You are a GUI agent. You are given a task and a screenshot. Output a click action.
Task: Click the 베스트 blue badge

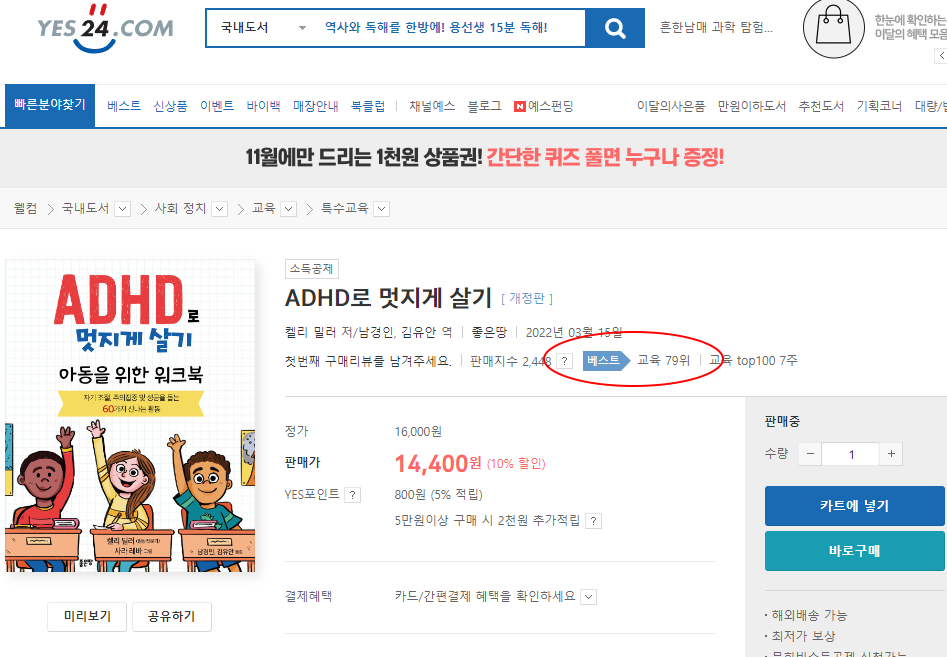pyautogui.click(x=606, y=361)
